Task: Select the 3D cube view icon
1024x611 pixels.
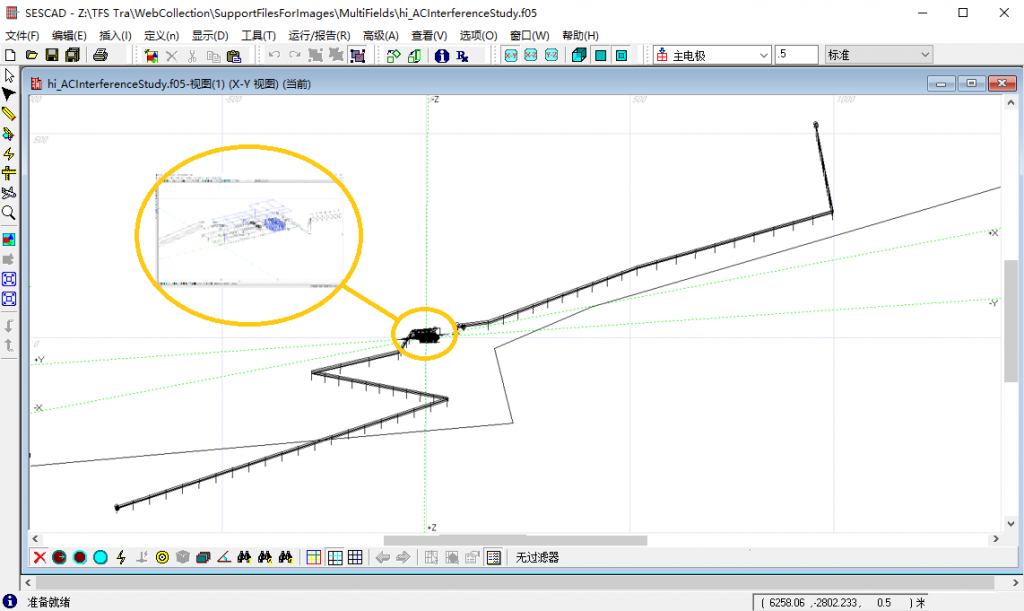Action: click(x=579, y=56)
